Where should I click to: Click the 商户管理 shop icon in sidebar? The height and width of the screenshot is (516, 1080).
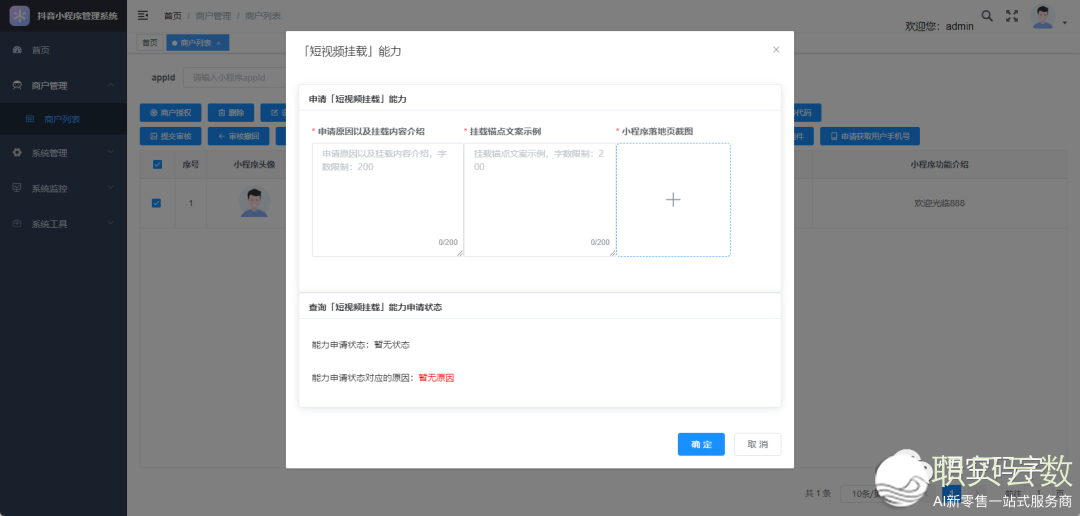(17, 85)
